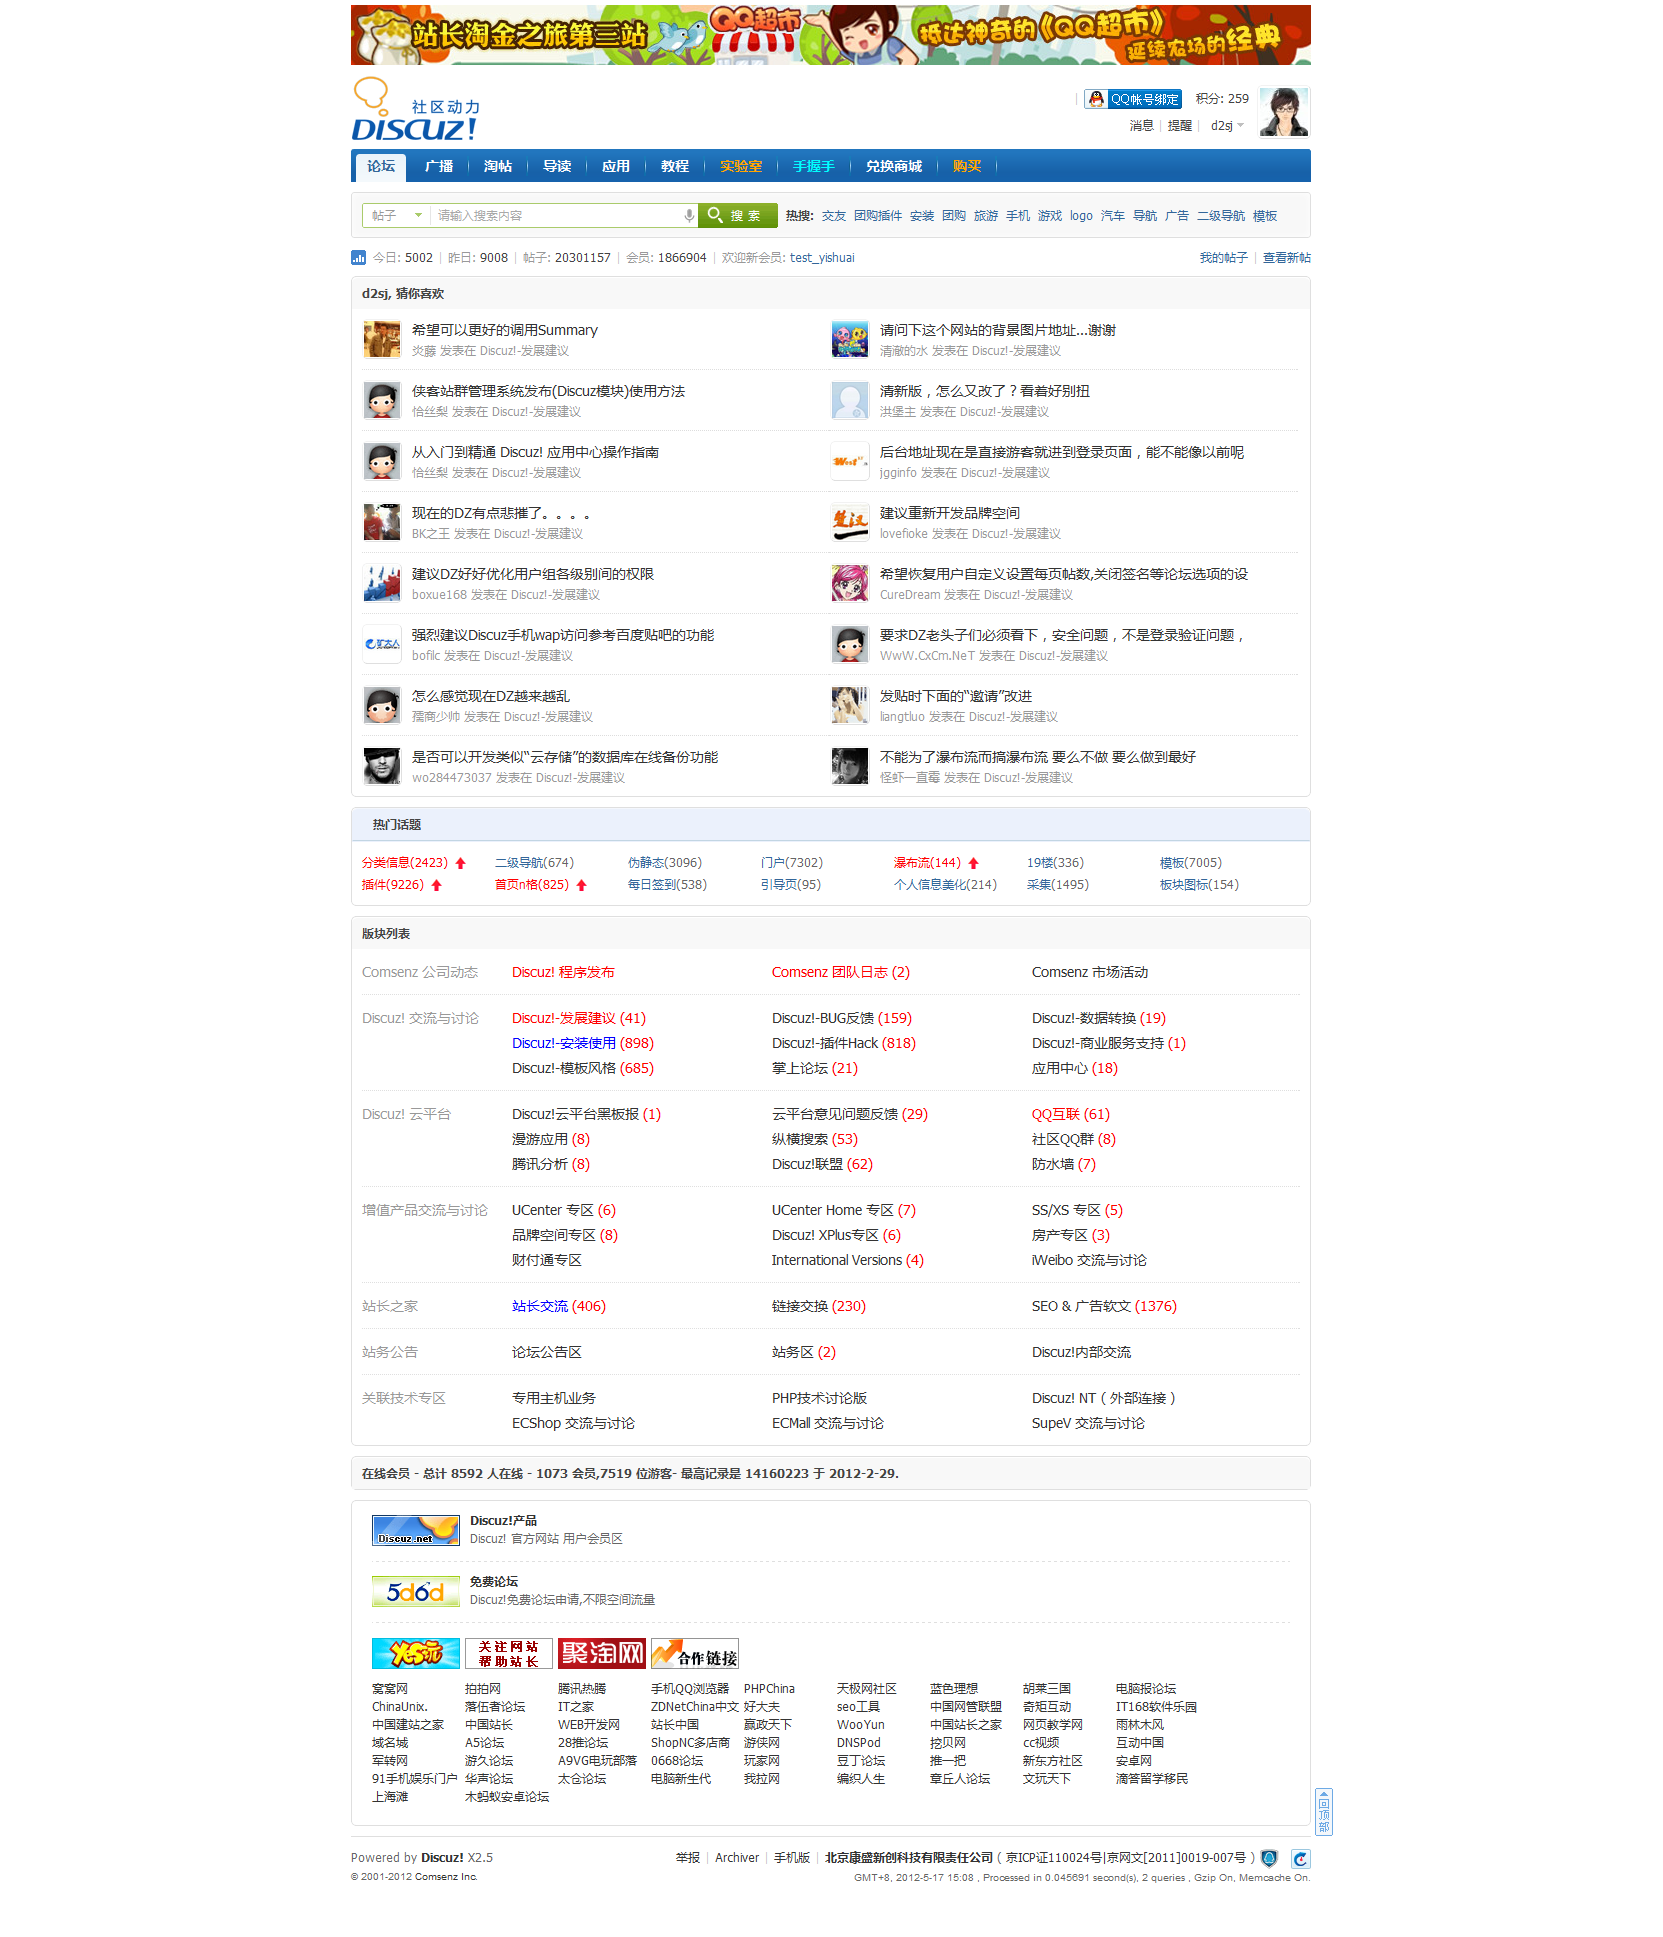
Task: Click the 回顶部 back-to-top button
Action: [1323, 1811]
